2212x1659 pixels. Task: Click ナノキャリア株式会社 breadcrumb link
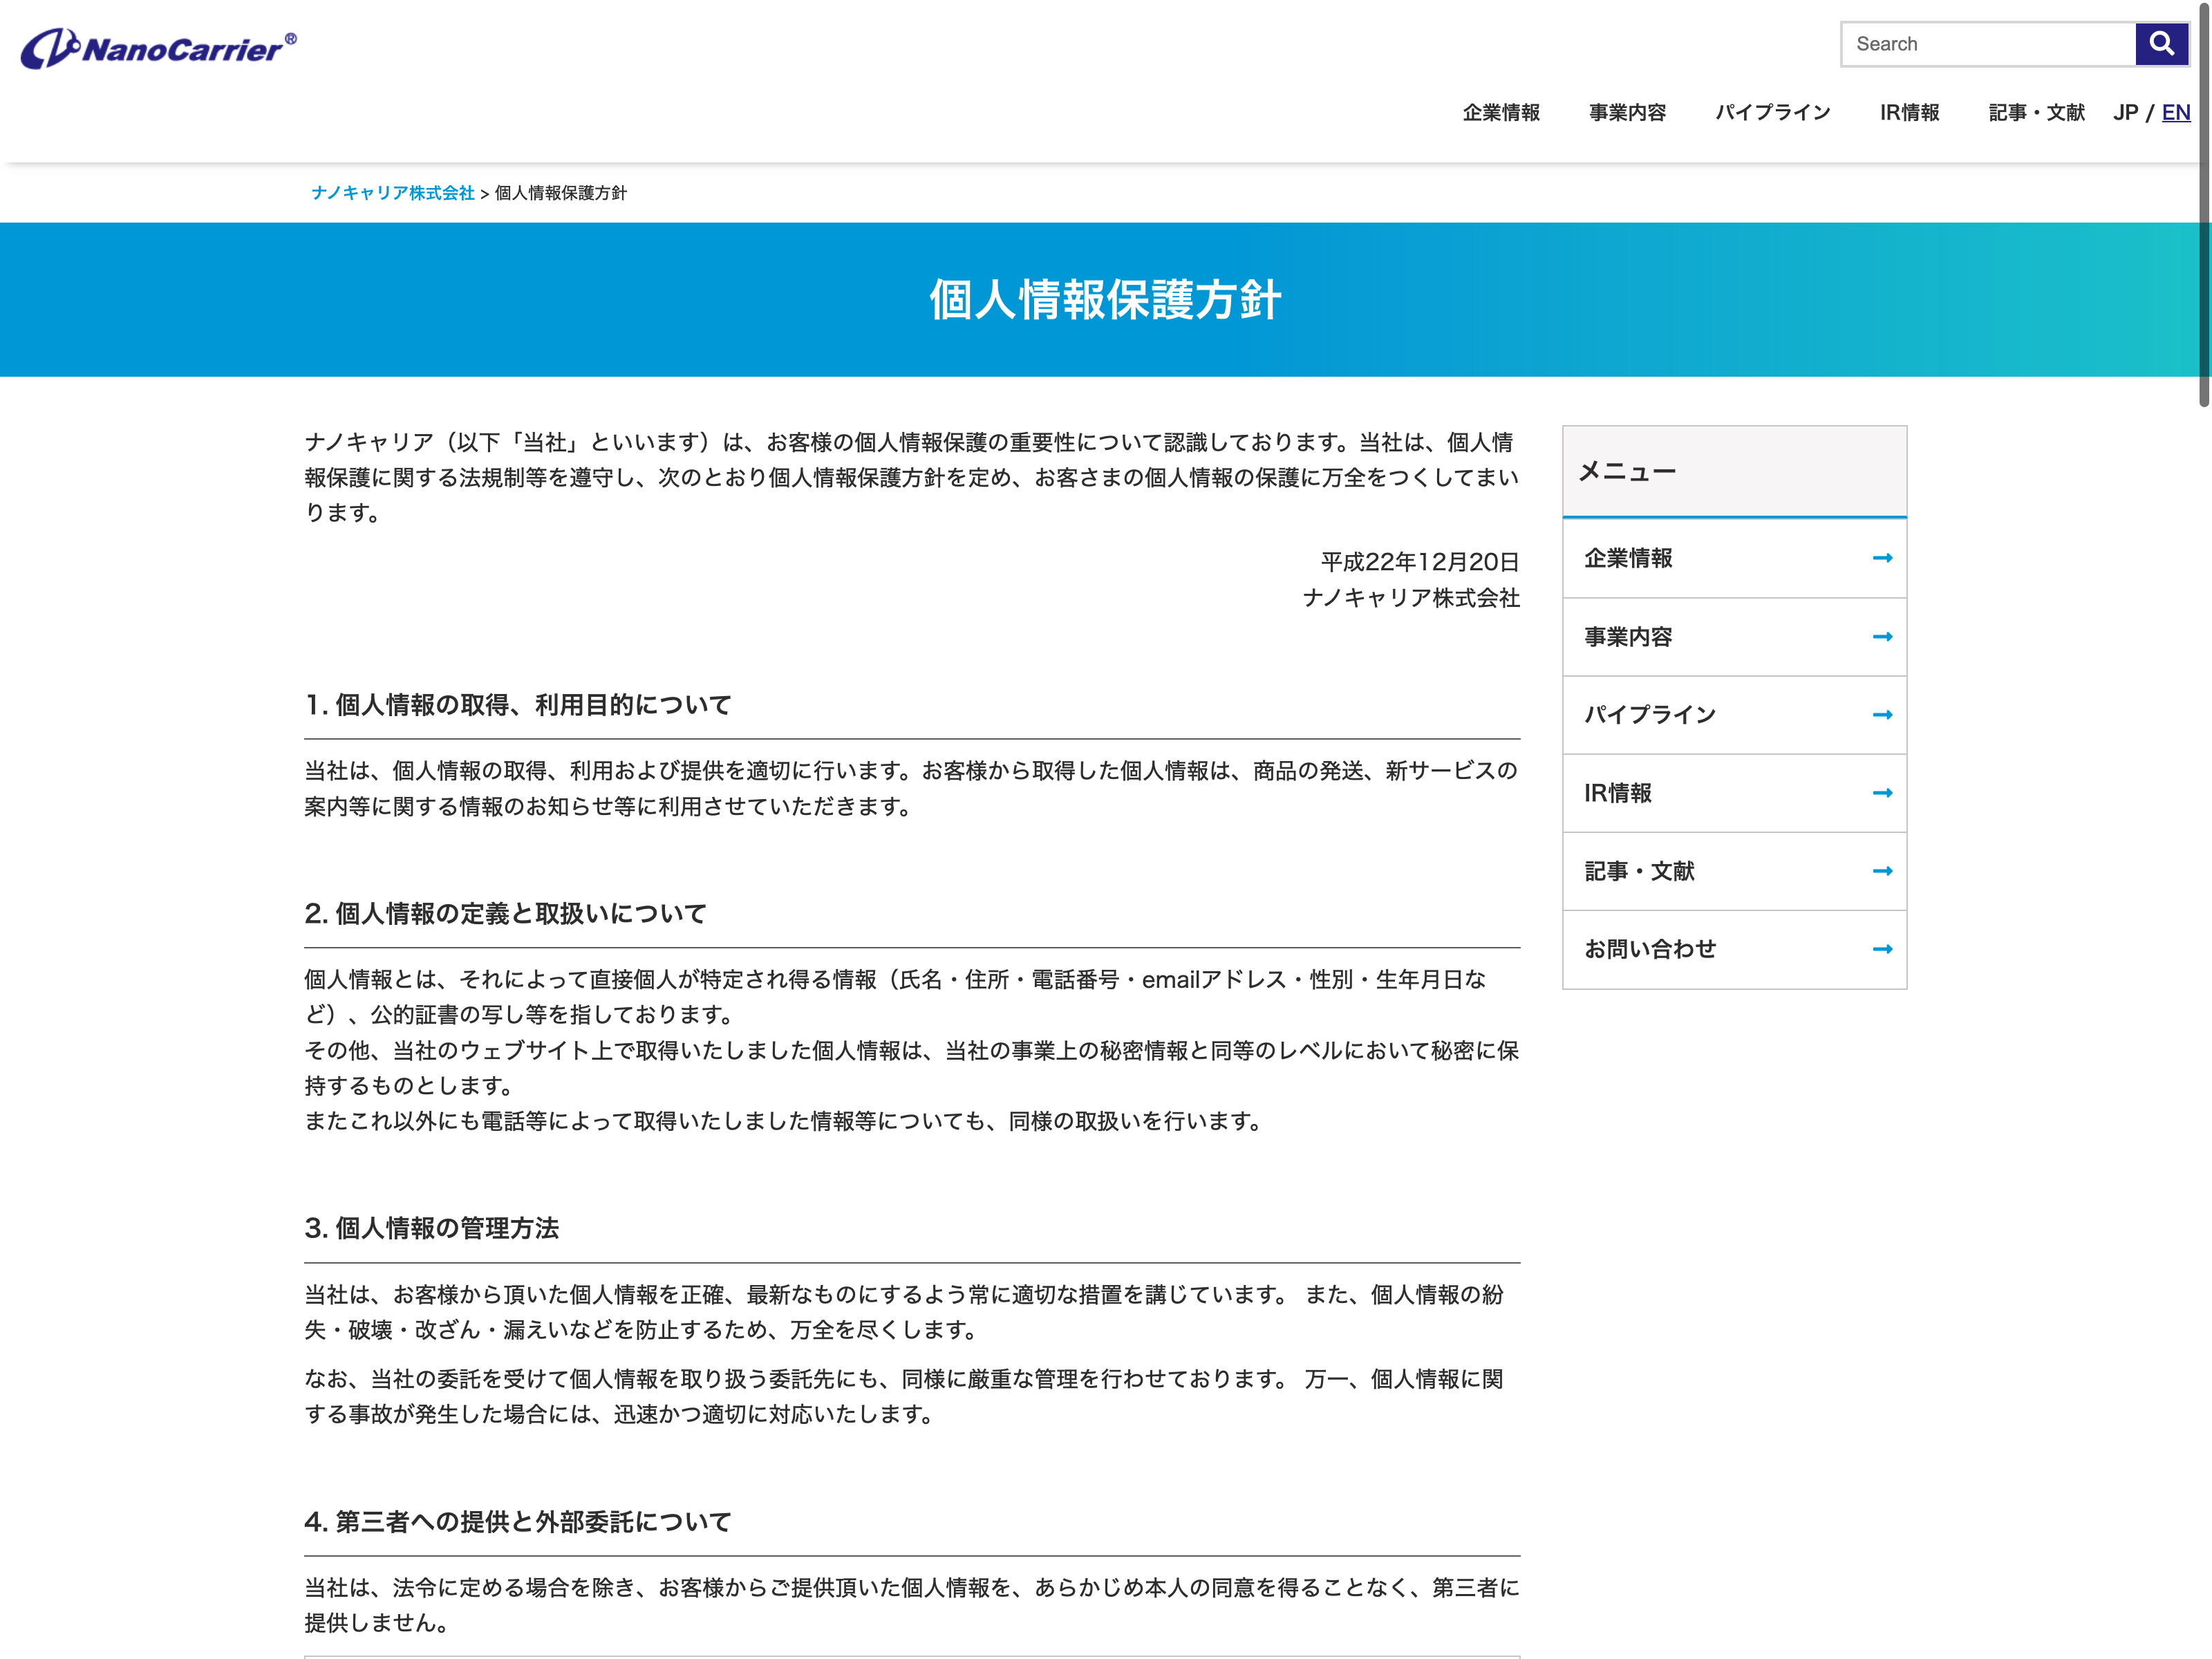[392, 193]
